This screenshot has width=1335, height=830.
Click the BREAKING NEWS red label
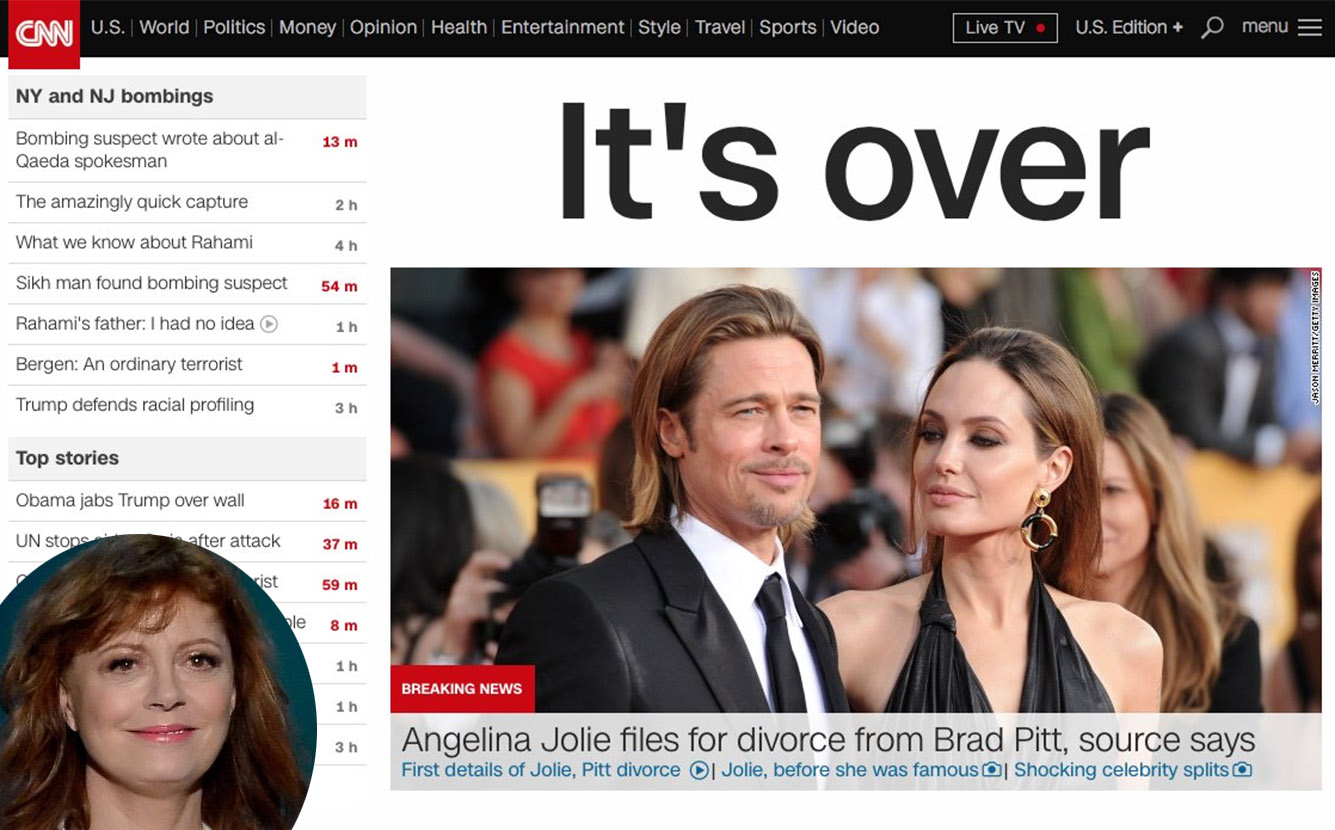click(462, 689)
